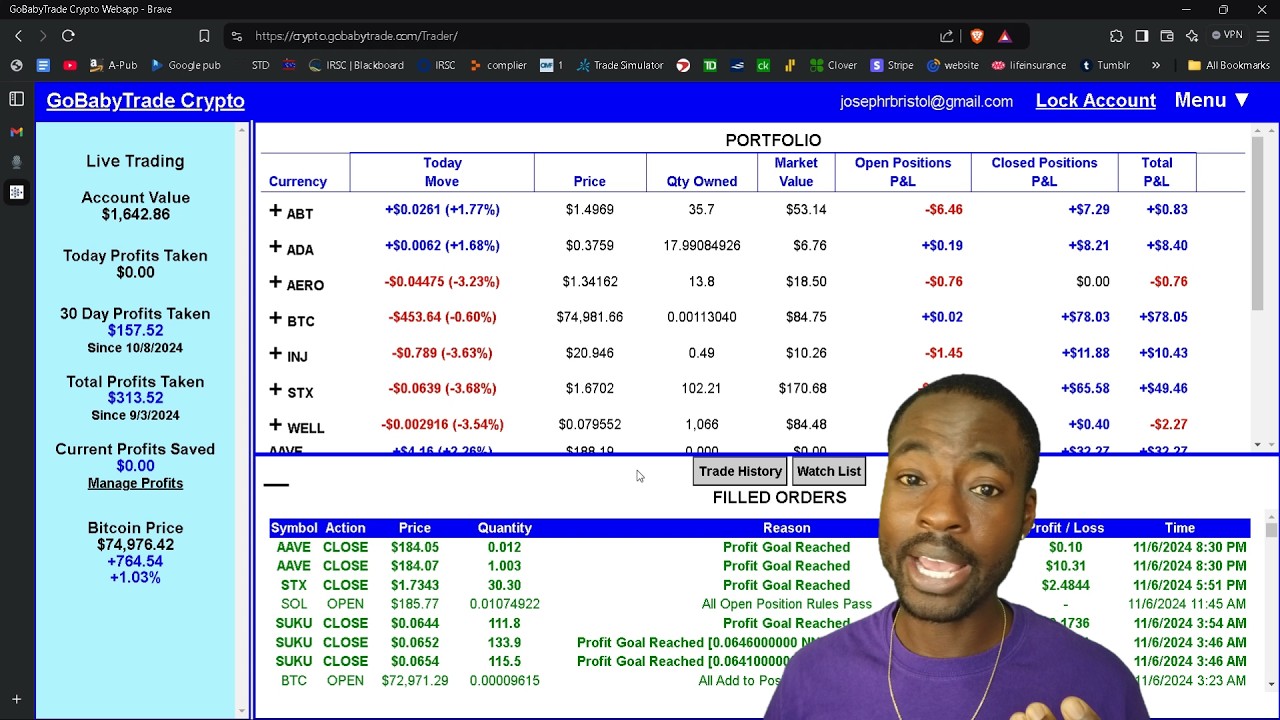Bookmark this page using the bookmark icon
Image resolution: width=1280 pixels, height=720 pixels.
pos(204,36)
